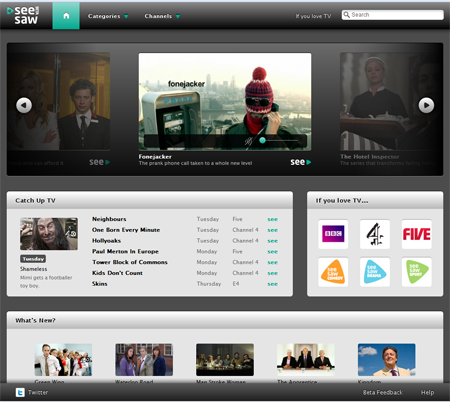This screenshot has width=450, height=402.
Task: Open the BBC channel logo
Action: [x=333, y=234]
